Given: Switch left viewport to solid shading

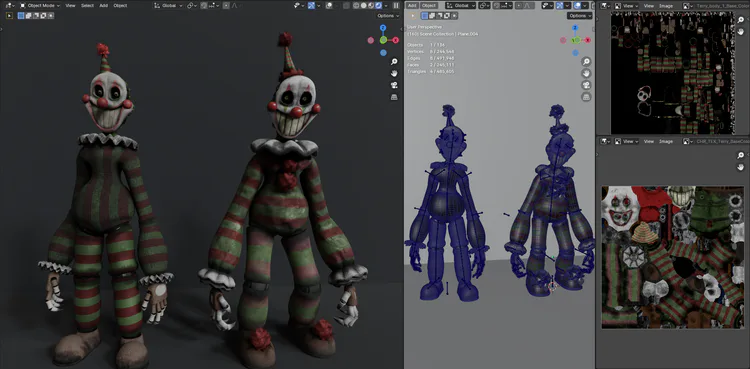Looking at the screenshot, I should [364, 6].
